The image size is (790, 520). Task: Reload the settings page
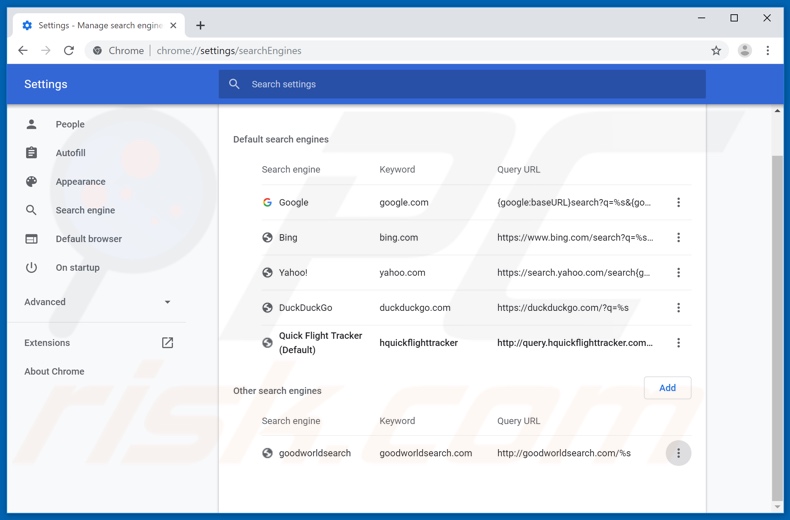pyautogui.click(x=69, y=50)
